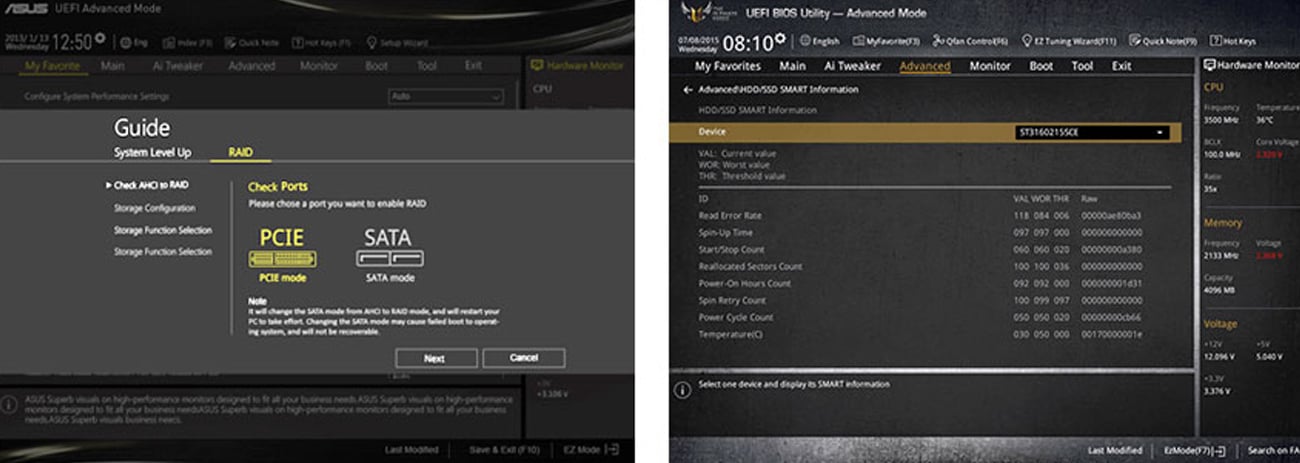Image resolution: width=1300 pixels, height=463 pixels.
Task: Click the back arrow beside Advanced\HDD/SSD SMART Information
Action: coord(688,90)
